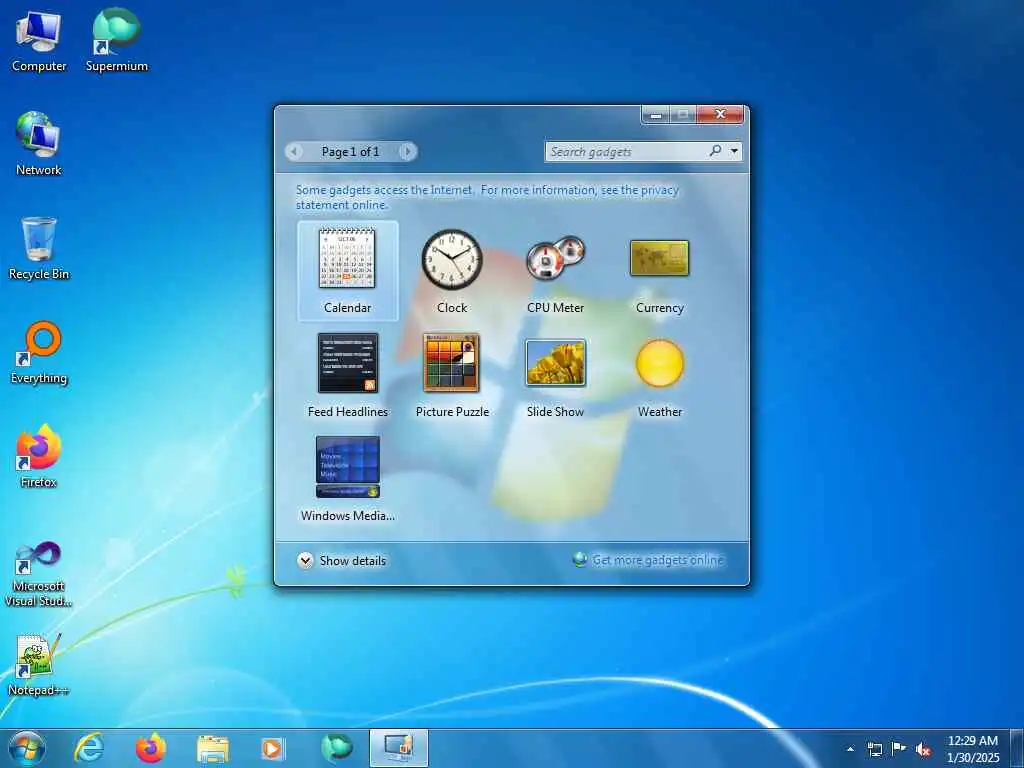The image size is (1024, 768).
Task: Go to the next gadget page
Action: coord(408,152)
